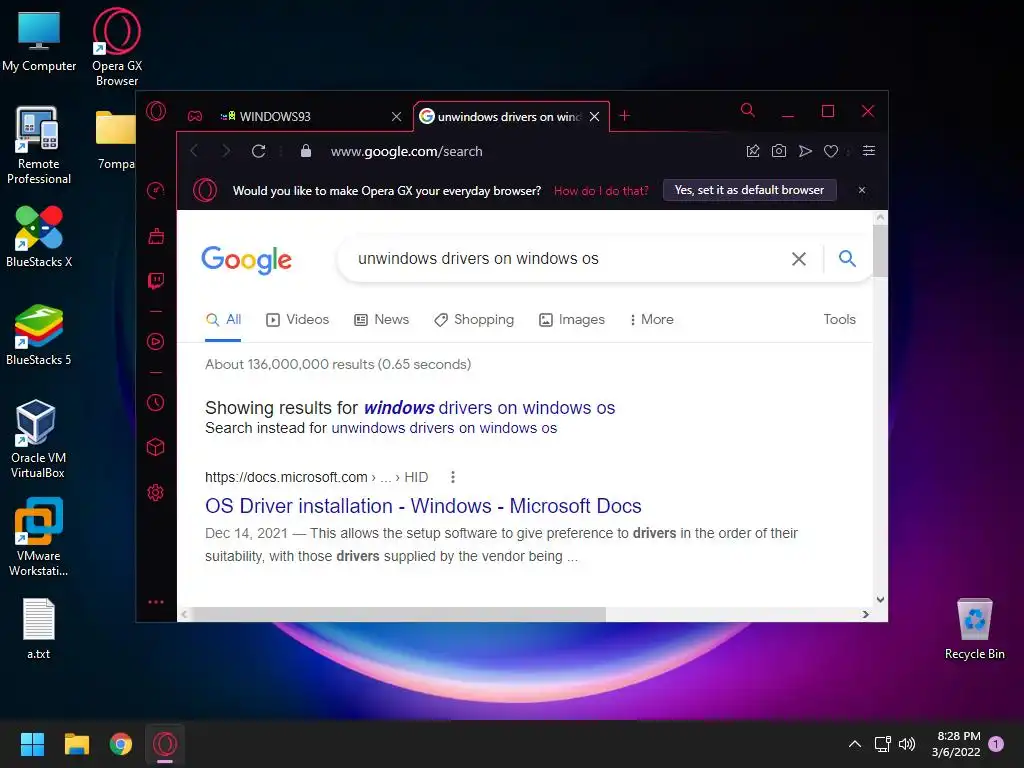Open a new tab with plus button

click(624, 116)
